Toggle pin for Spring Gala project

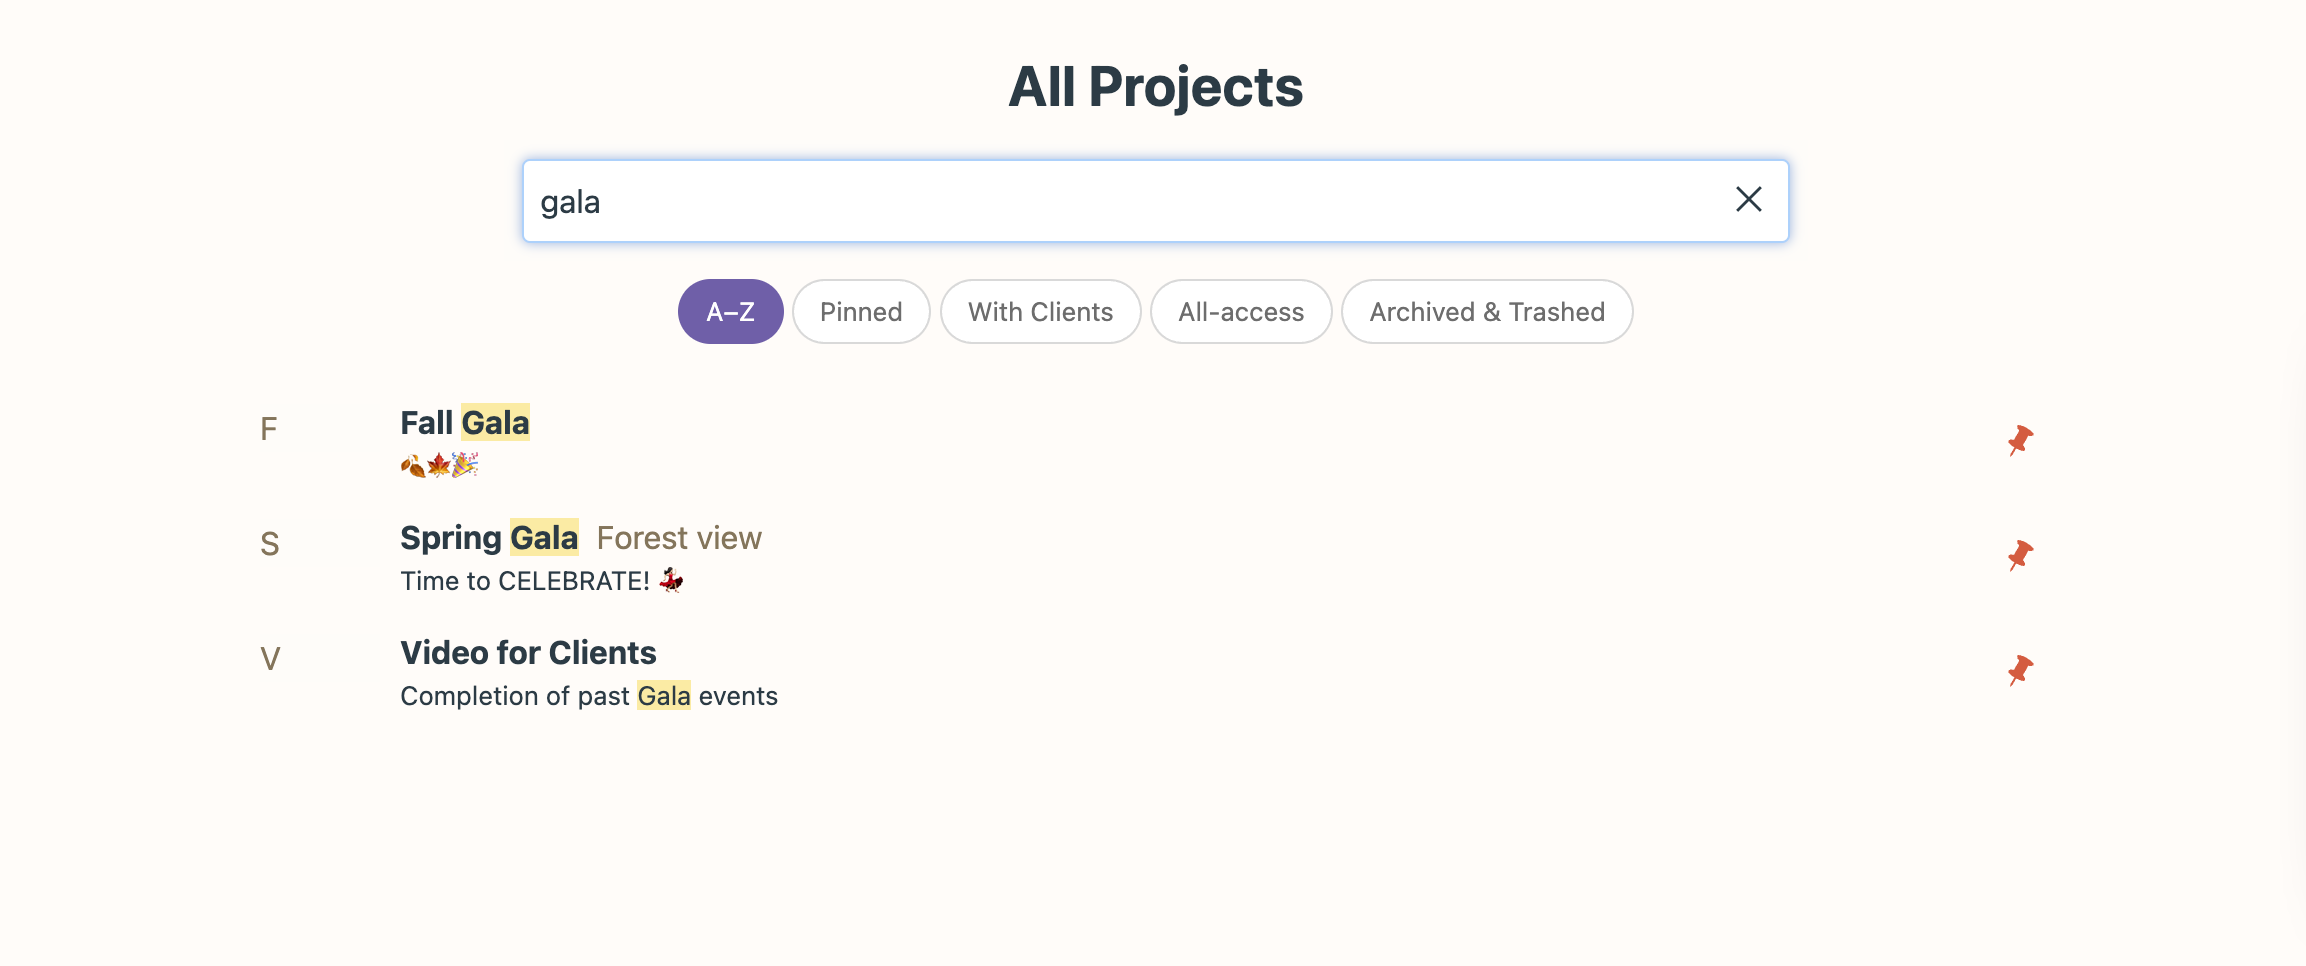click(2020, 555)
